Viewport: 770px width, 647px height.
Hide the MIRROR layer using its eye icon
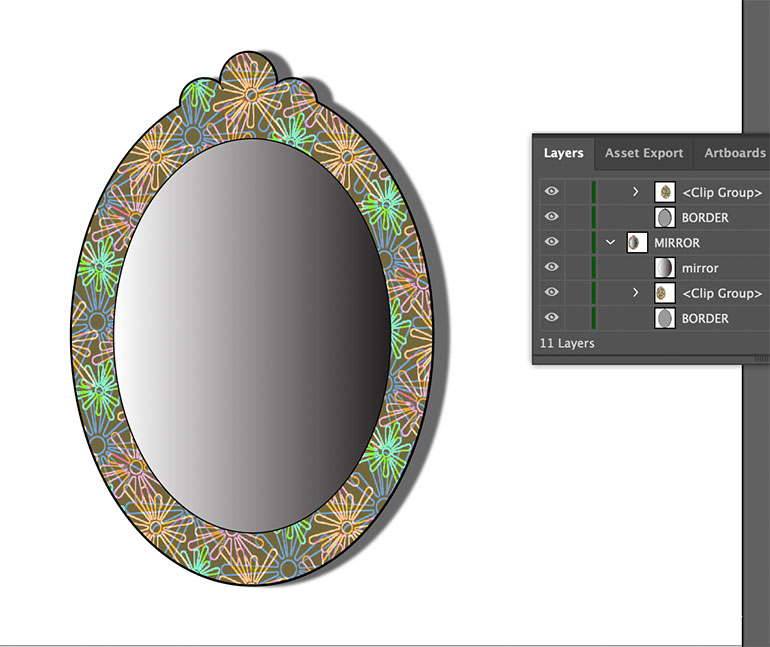[550, 242]
